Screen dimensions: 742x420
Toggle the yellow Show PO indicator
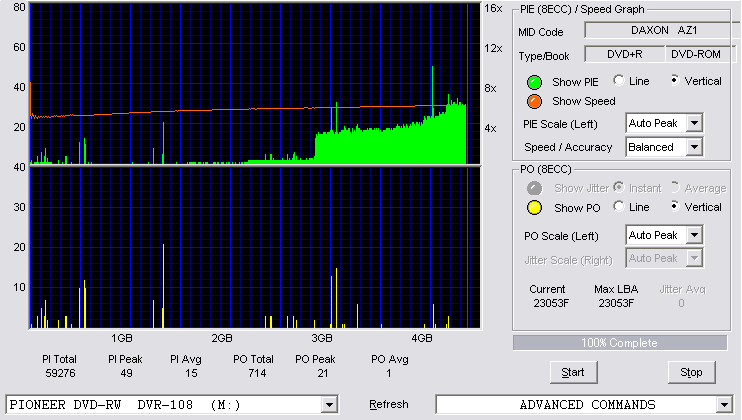tap(534, 208)
